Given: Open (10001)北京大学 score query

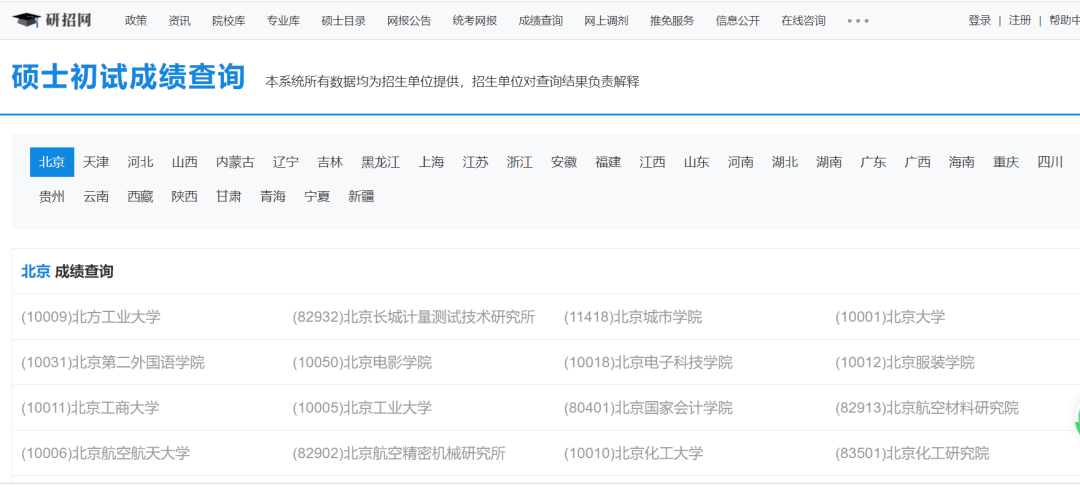Looking at the screenshot, I should 890,317.
